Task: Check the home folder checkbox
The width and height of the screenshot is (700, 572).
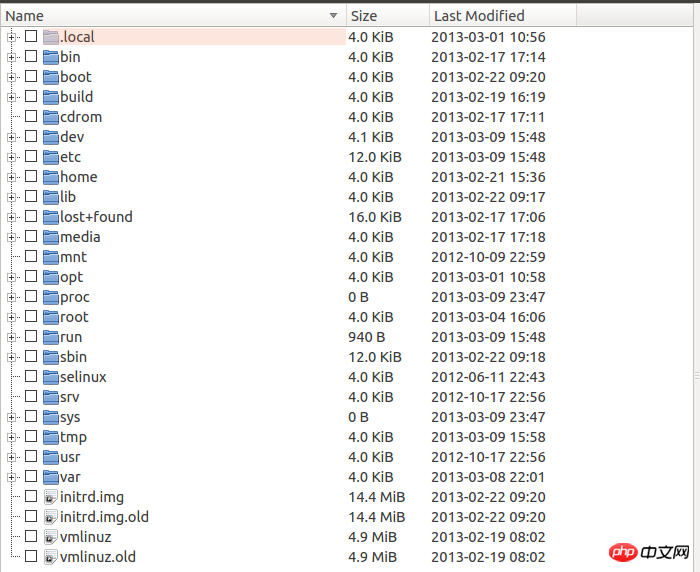Action: pyautogui.click(x=31, y=176)
